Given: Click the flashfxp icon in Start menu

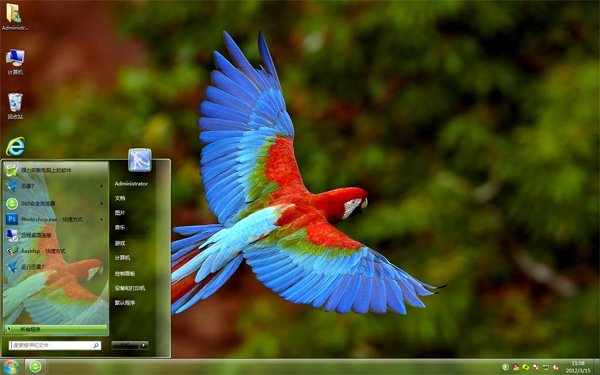Looking at the screenshot, I should [x=12, y=251].
